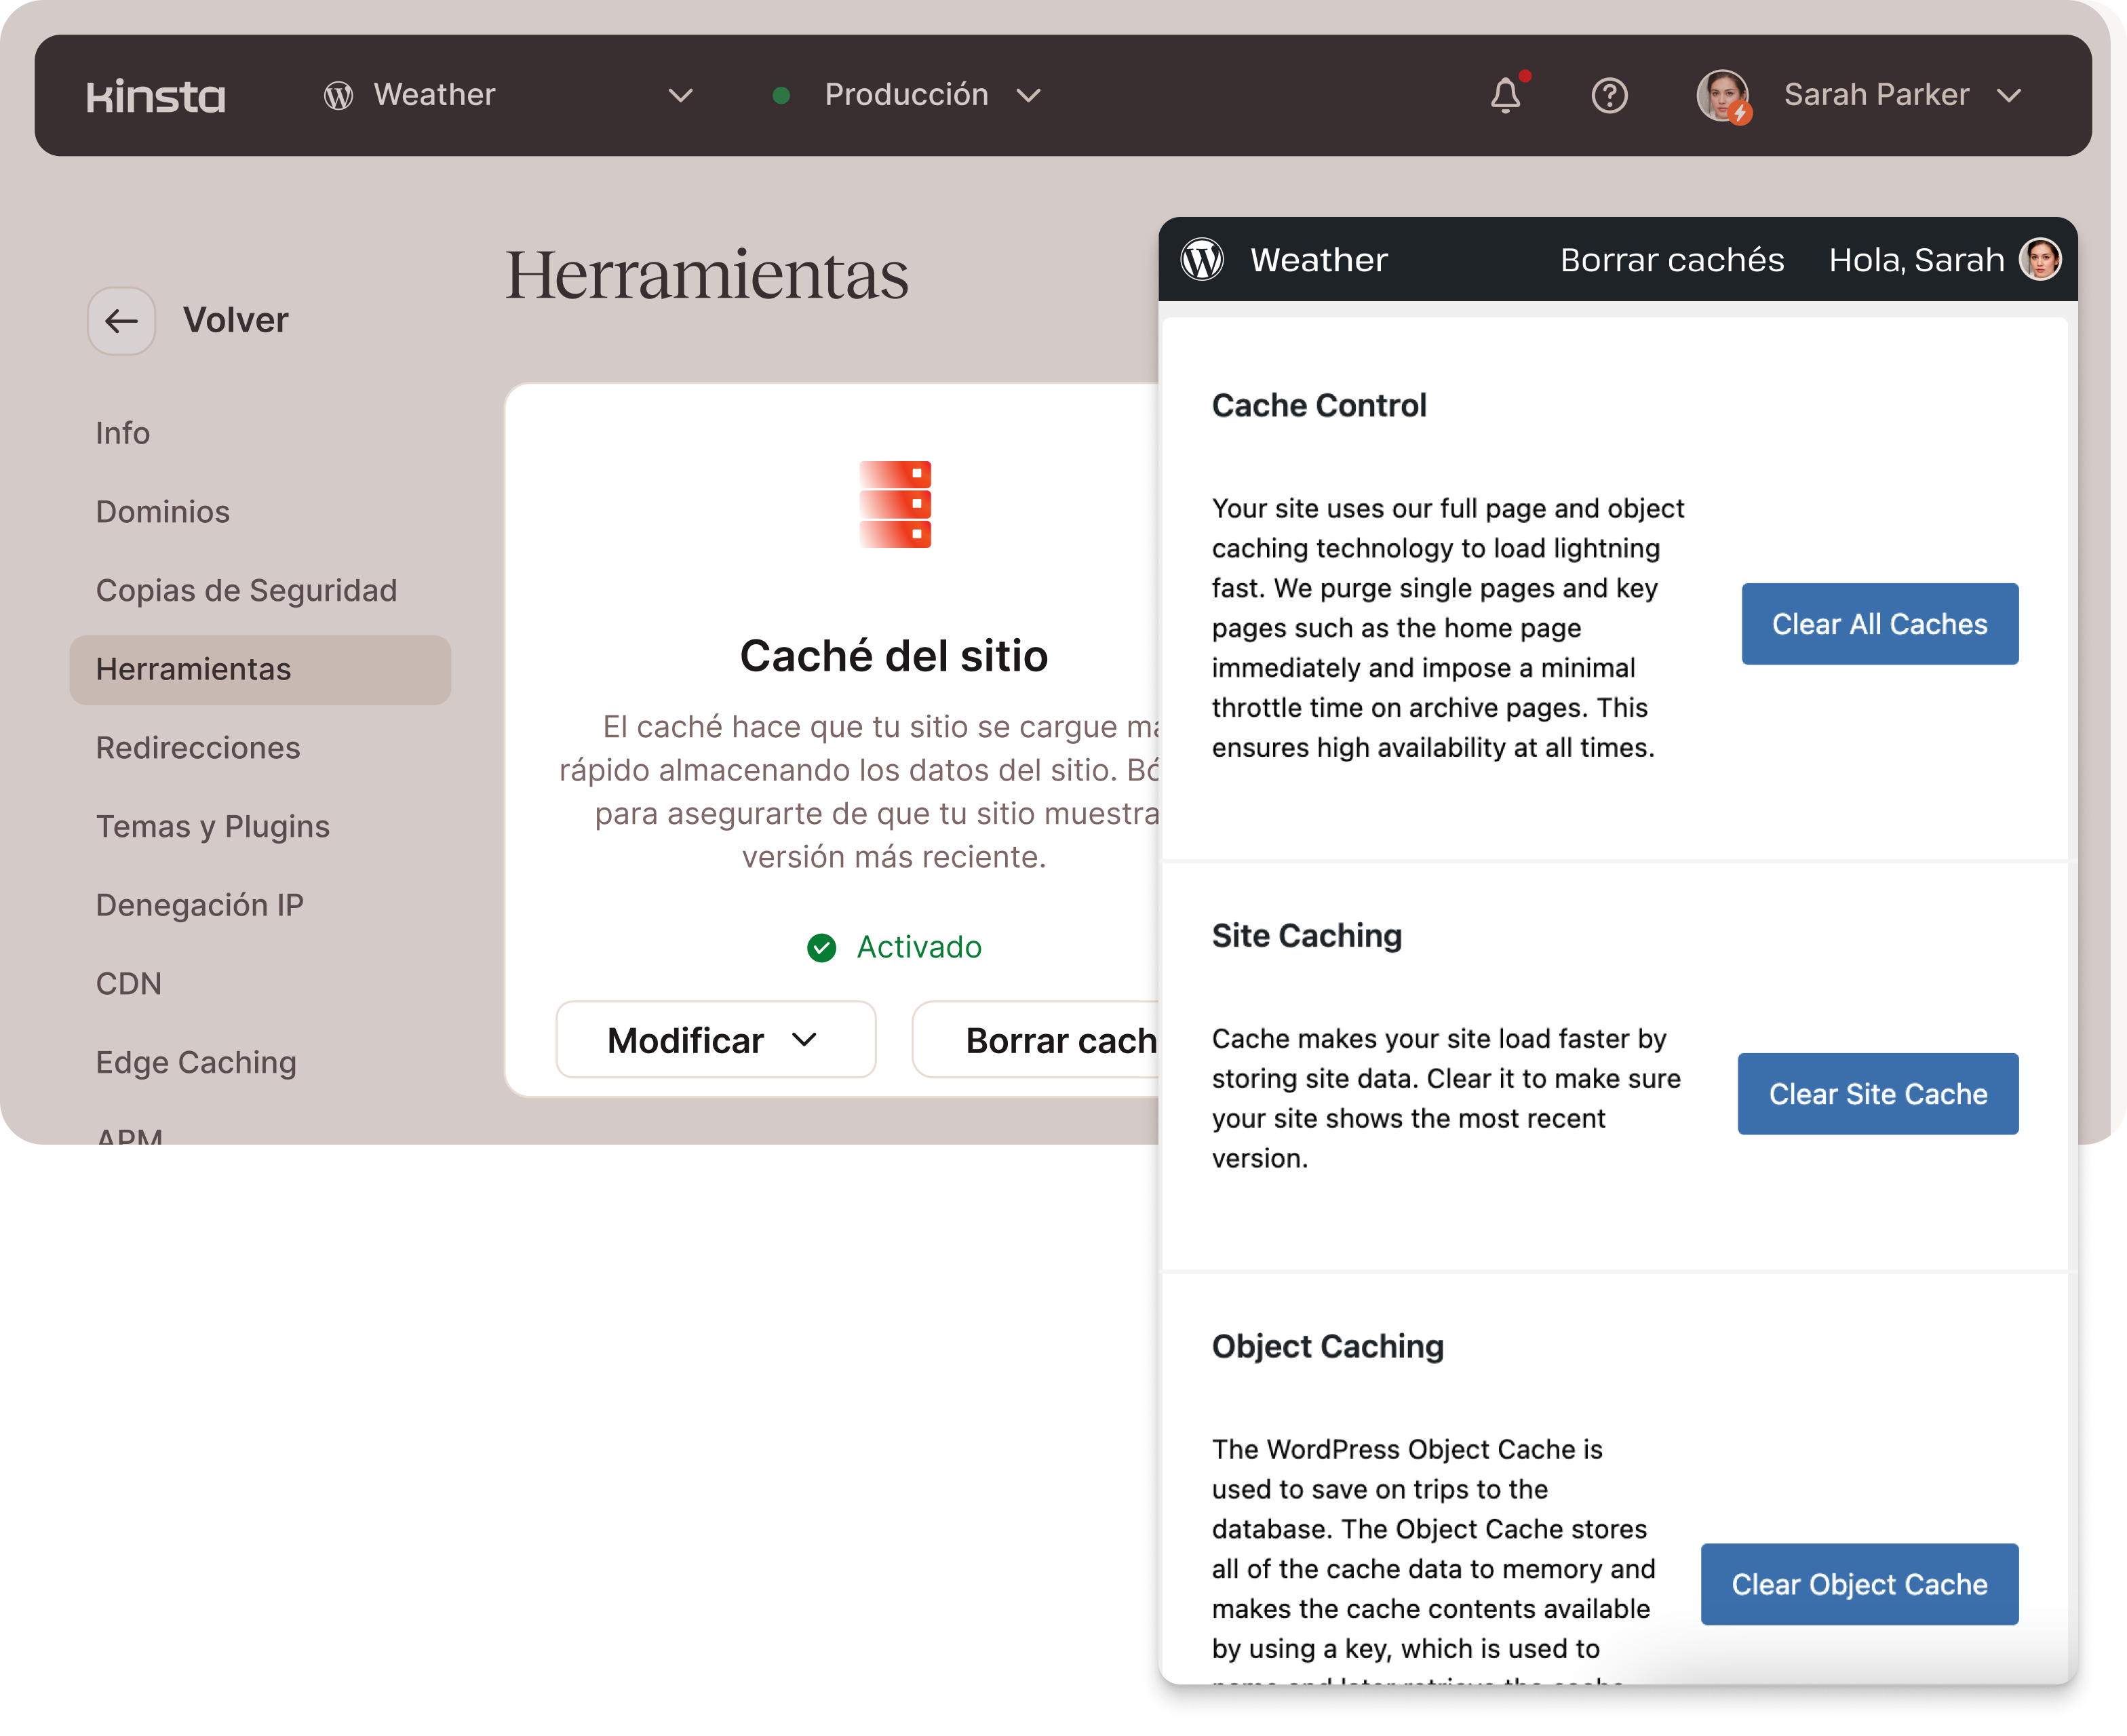Open the Sarah Parker account menu chevron
Viewport: 2127px width, 1736px height.
[2009, 96]
